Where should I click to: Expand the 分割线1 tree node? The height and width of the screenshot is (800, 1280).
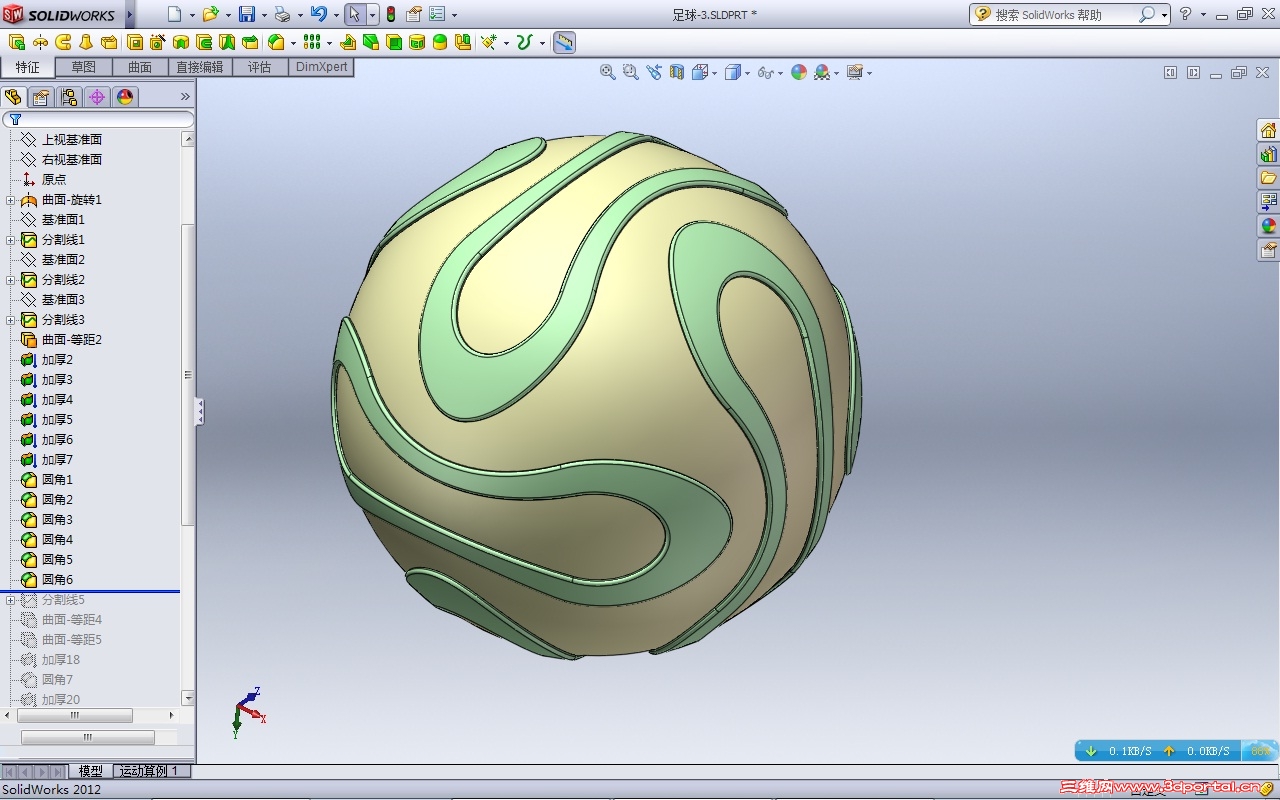coord(11,240)
